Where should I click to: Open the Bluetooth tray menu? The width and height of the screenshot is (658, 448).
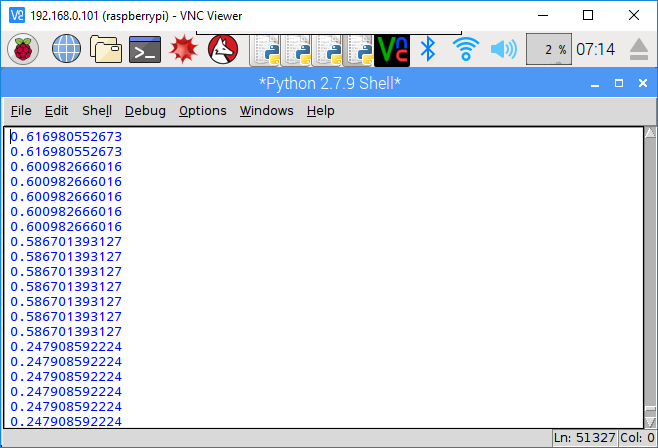pos(428,48)
